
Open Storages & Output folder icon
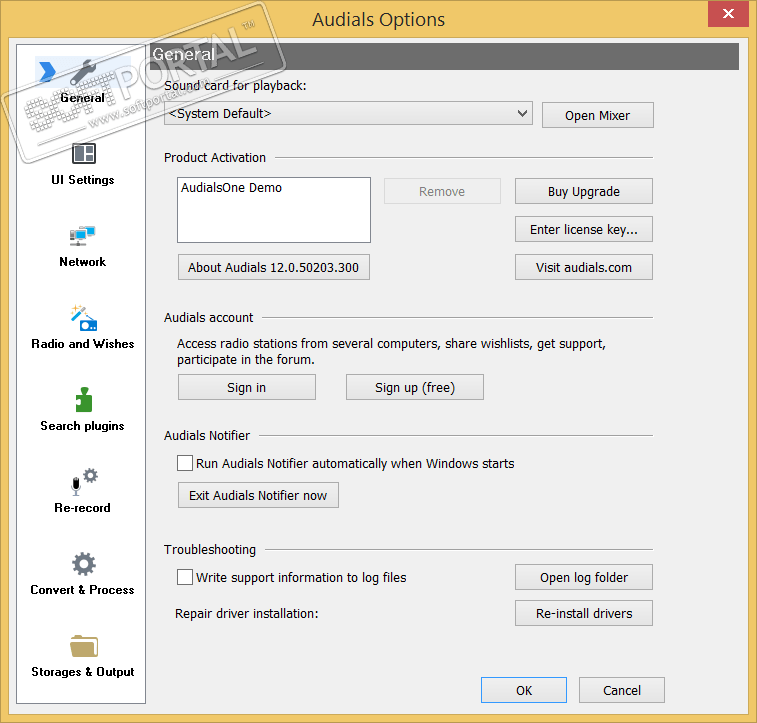point(84,646)
